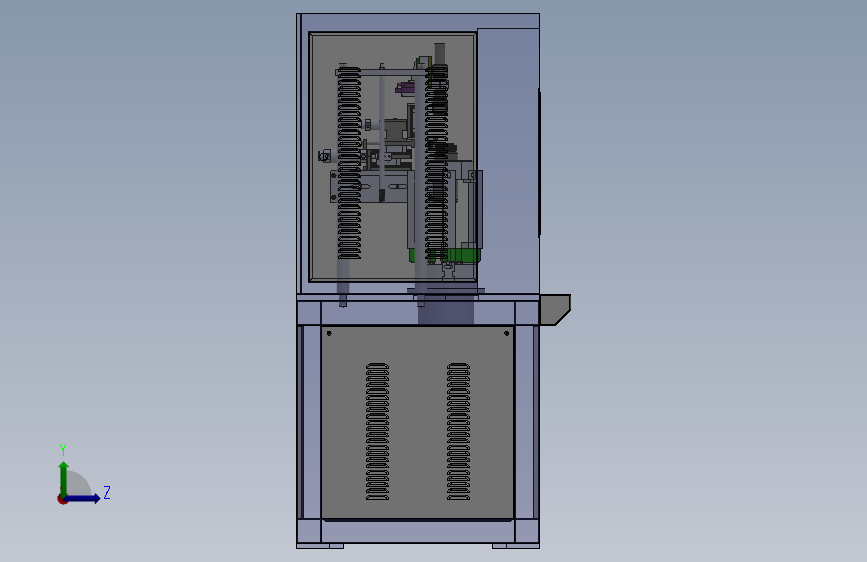This screenshot has height=562, width=867.
Task: Select the black handle bar on cabinet right edge
Action: click(540, 163)
